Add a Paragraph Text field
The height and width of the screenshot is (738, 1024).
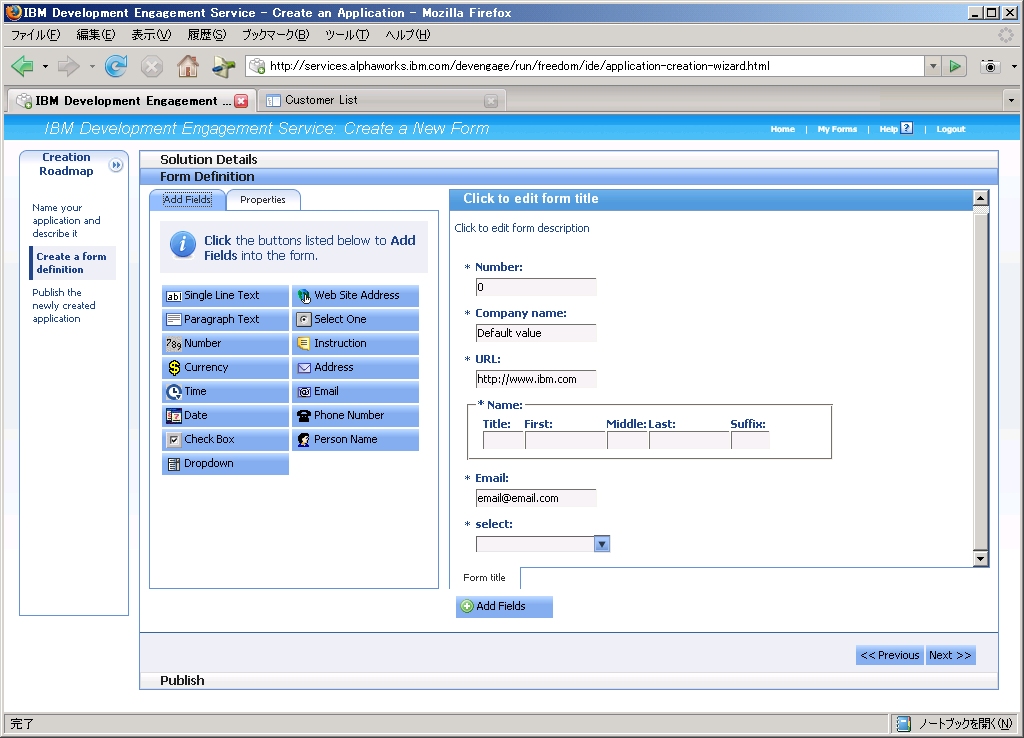click(x=225, y=319)
